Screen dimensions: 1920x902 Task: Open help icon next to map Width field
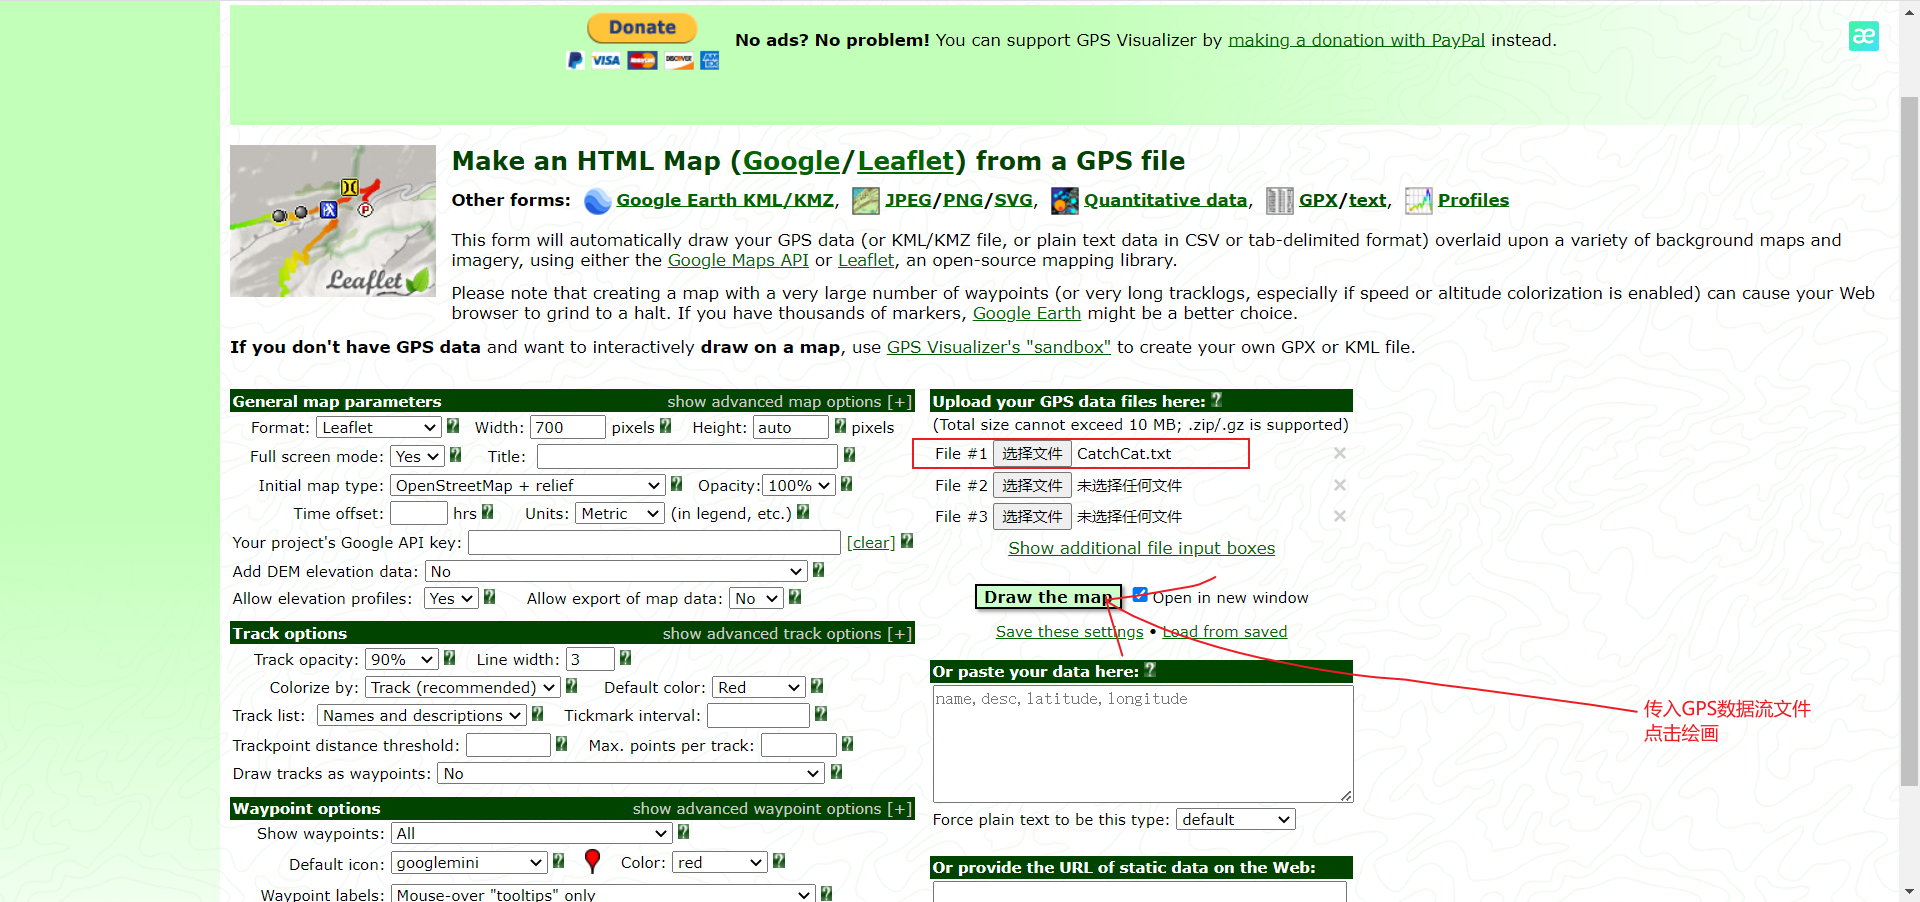coord(663,426)
